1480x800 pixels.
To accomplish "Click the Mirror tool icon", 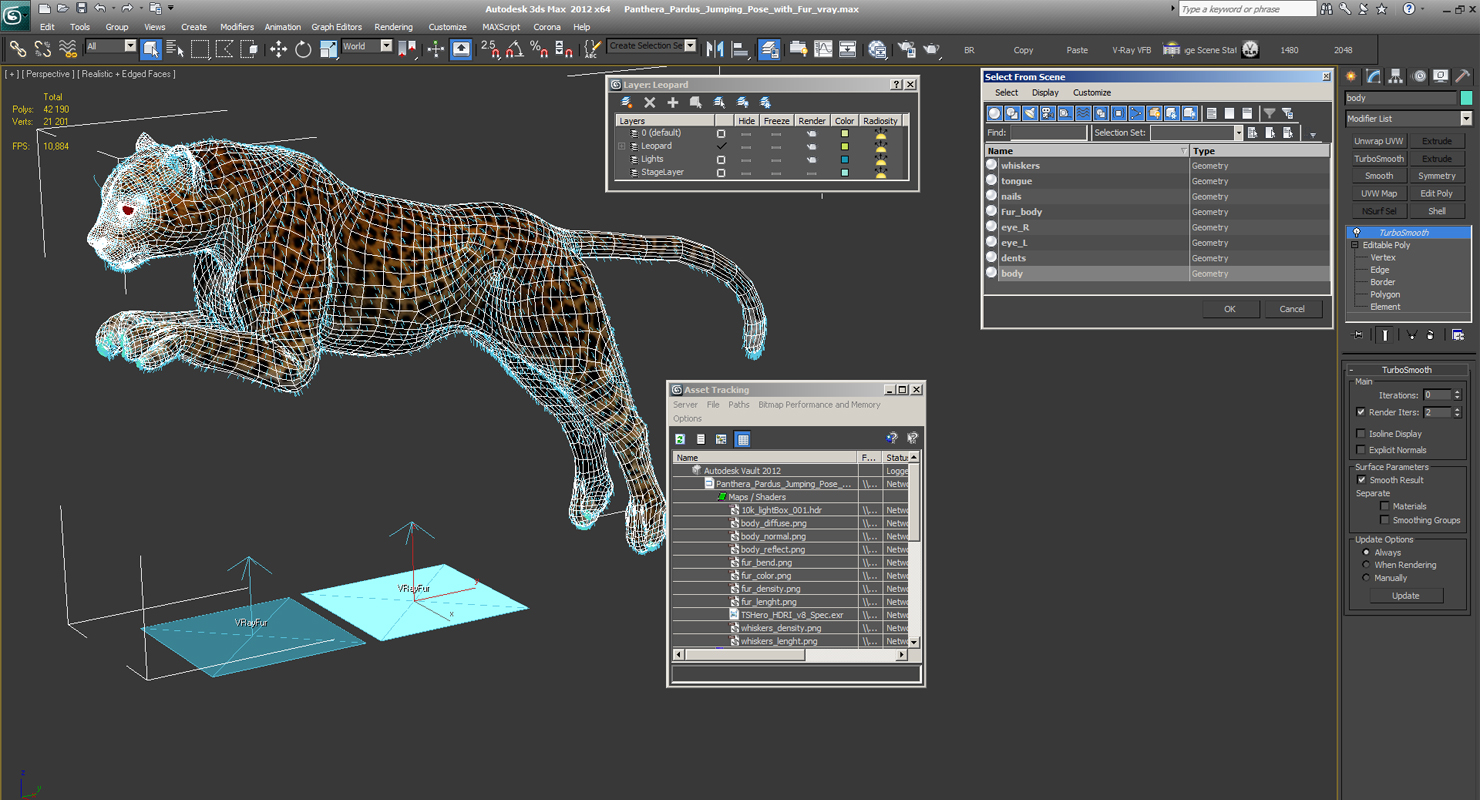I will (x=715, y=48).
